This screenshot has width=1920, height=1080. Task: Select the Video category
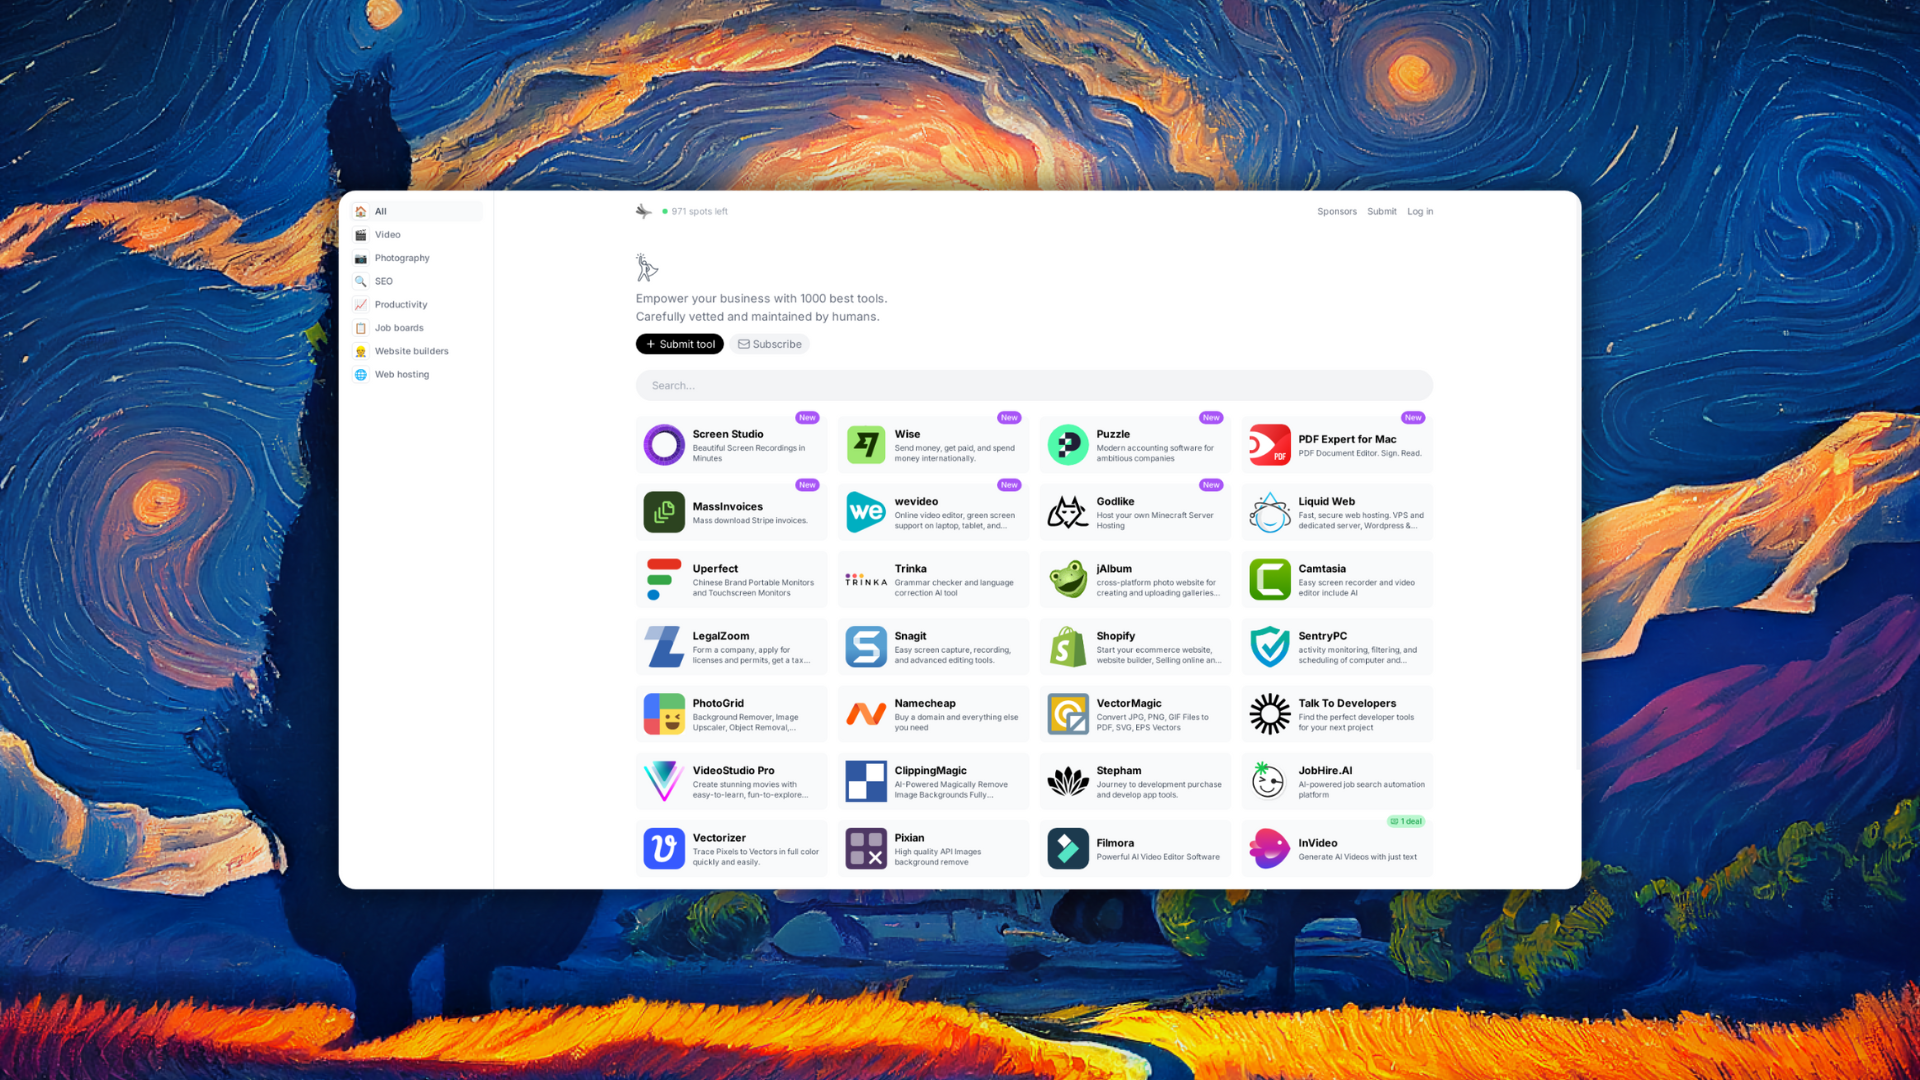[x=417, y=235]
